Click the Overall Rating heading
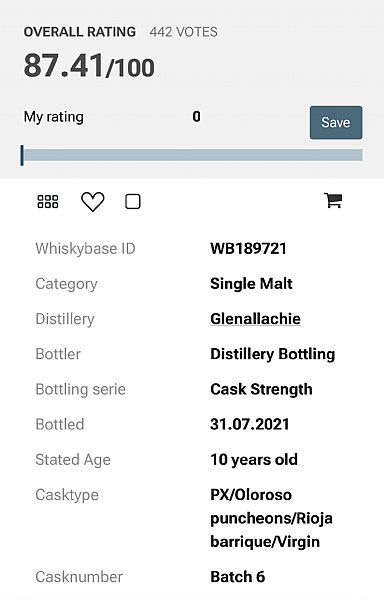The width and height of the screenshot is (384, 600). pos(80,32)
